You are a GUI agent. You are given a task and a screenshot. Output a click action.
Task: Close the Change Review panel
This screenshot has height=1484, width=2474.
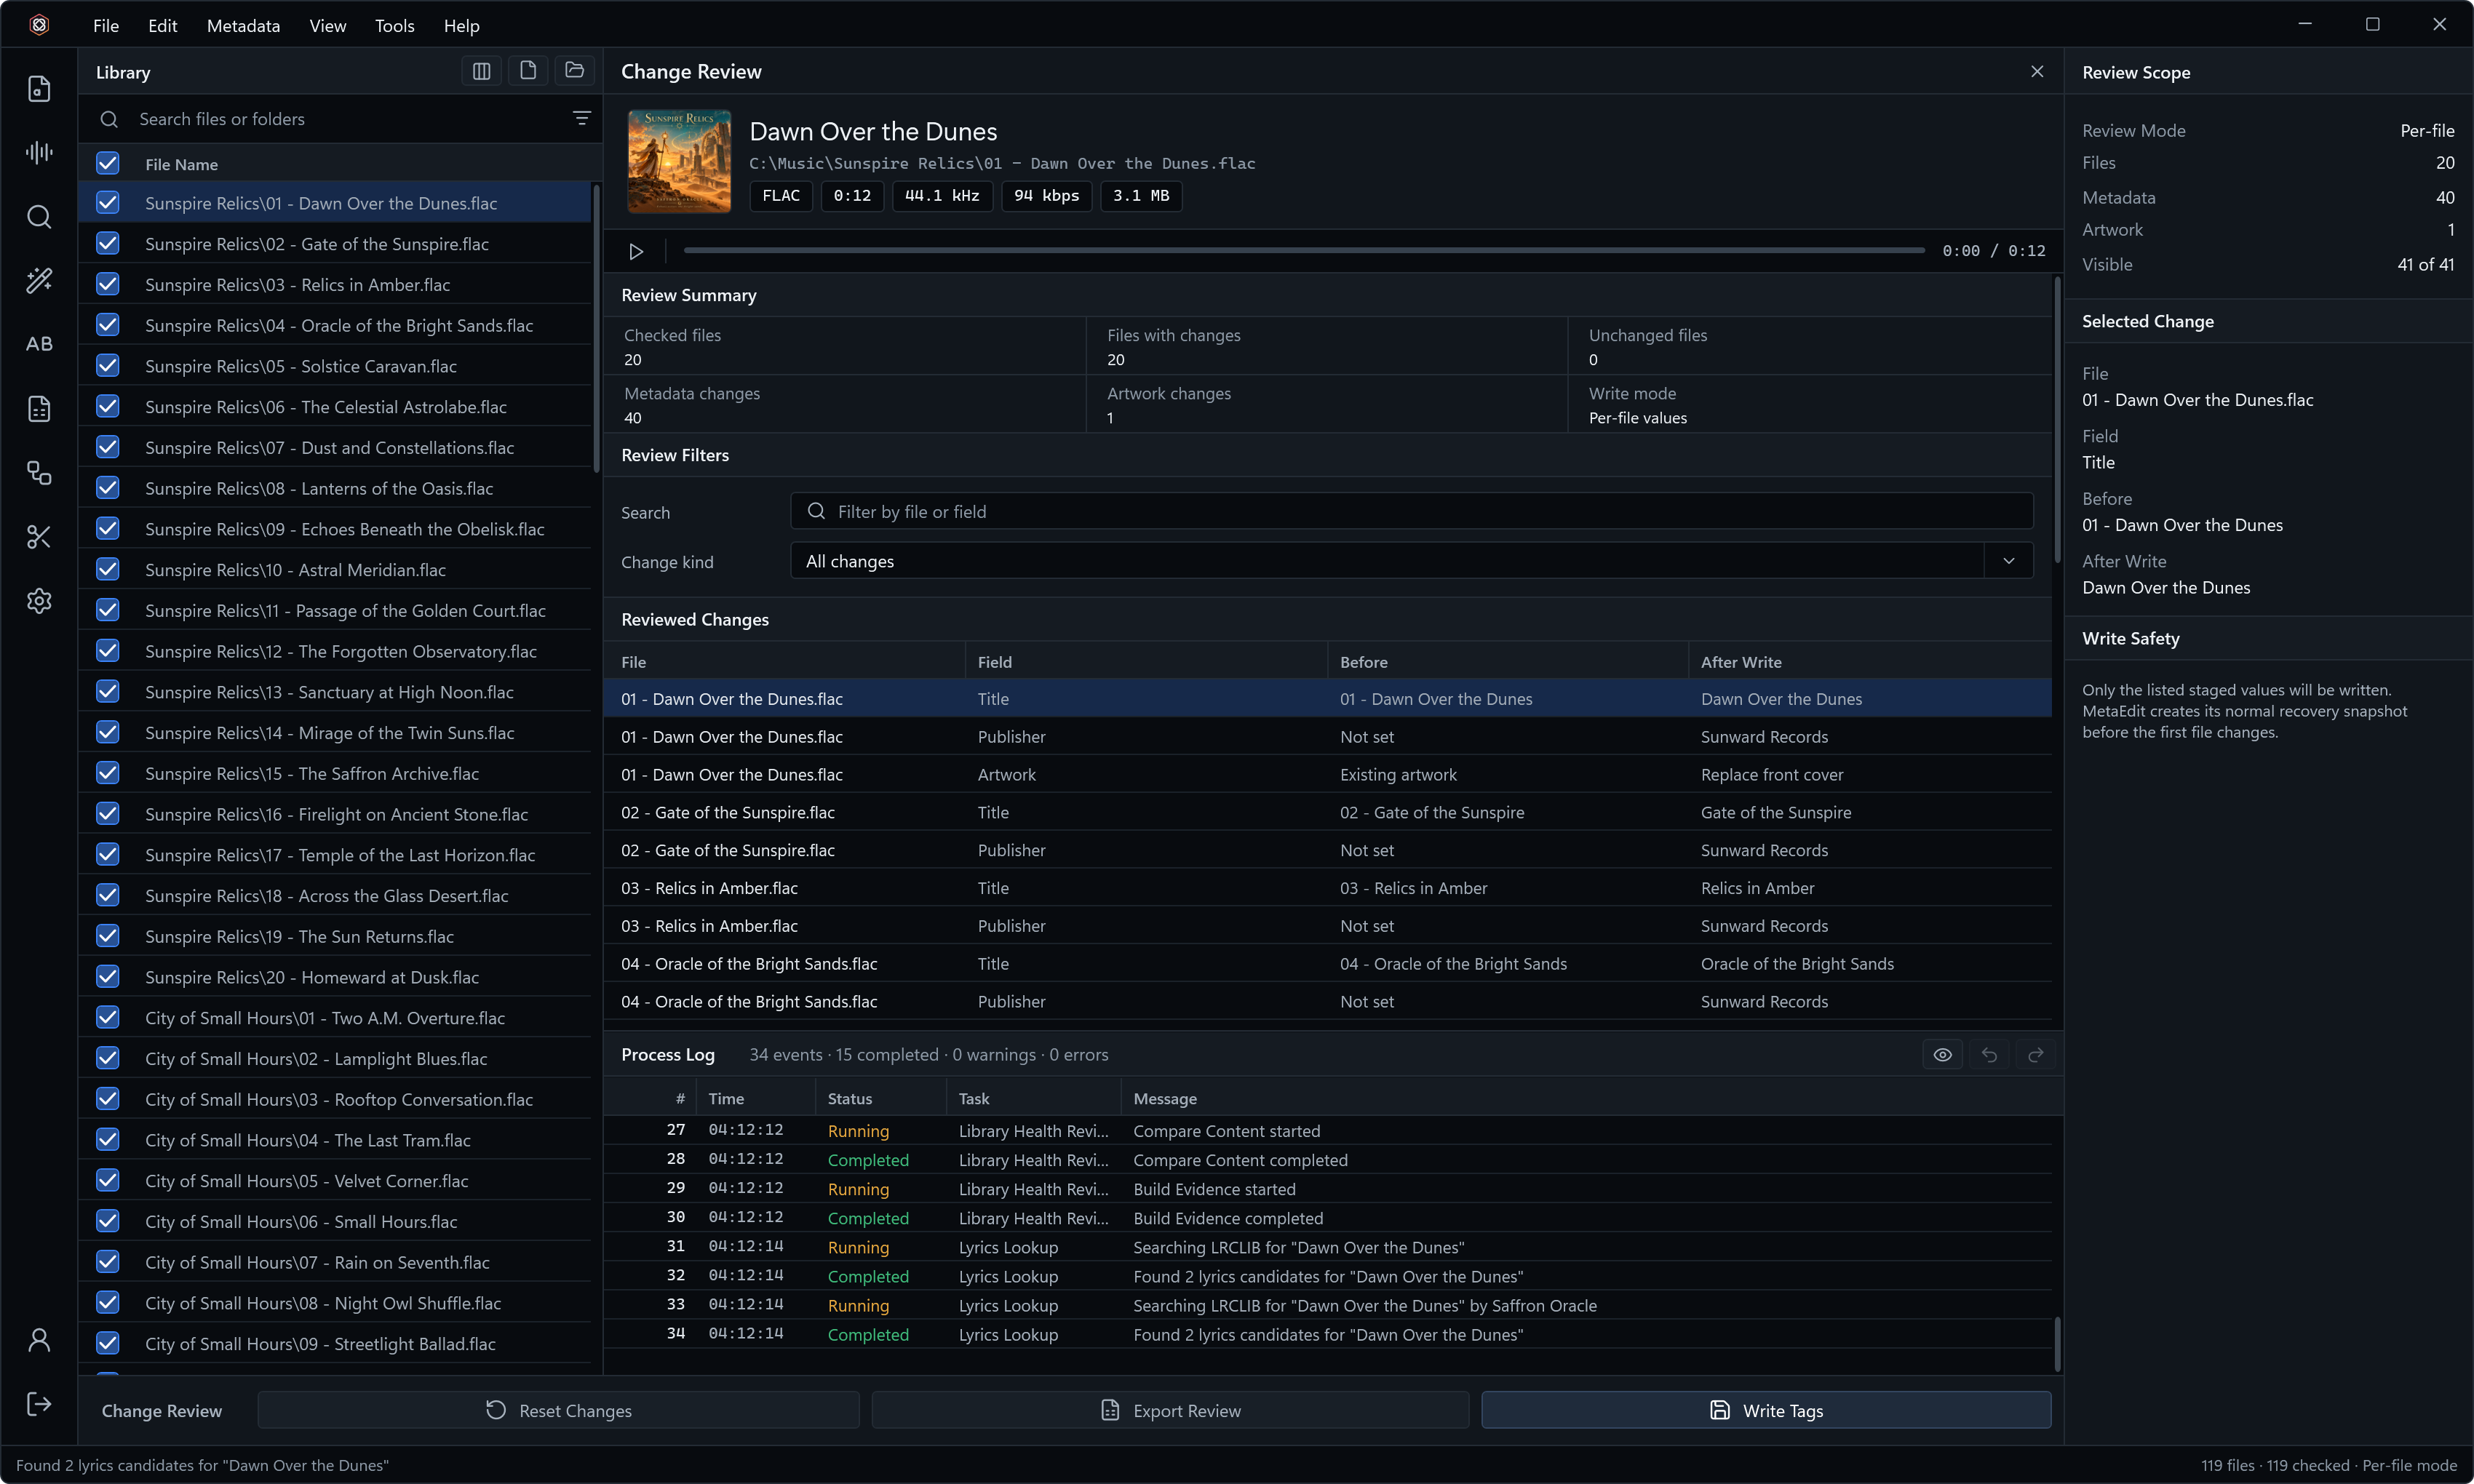click(2037, 71)
